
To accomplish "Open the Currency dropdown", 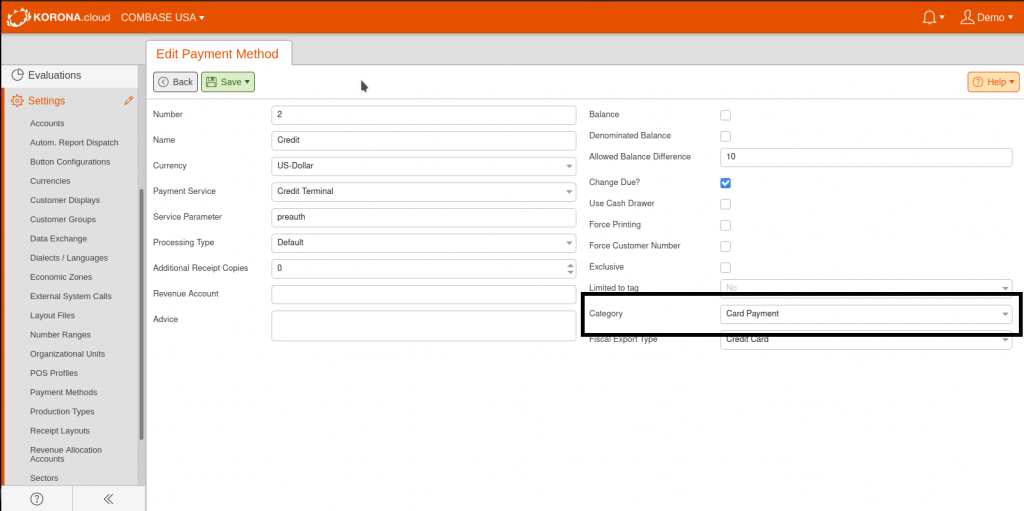I will pos(423,166).
